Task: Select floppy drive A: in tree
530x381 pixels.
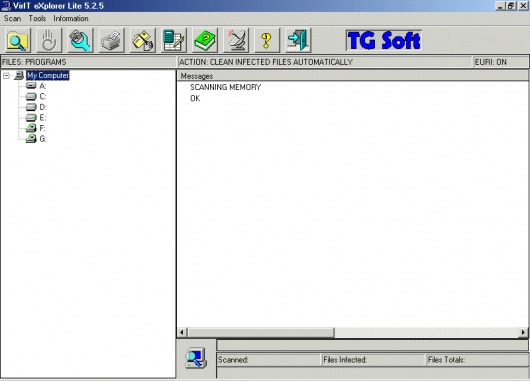Action: point(43,86)
